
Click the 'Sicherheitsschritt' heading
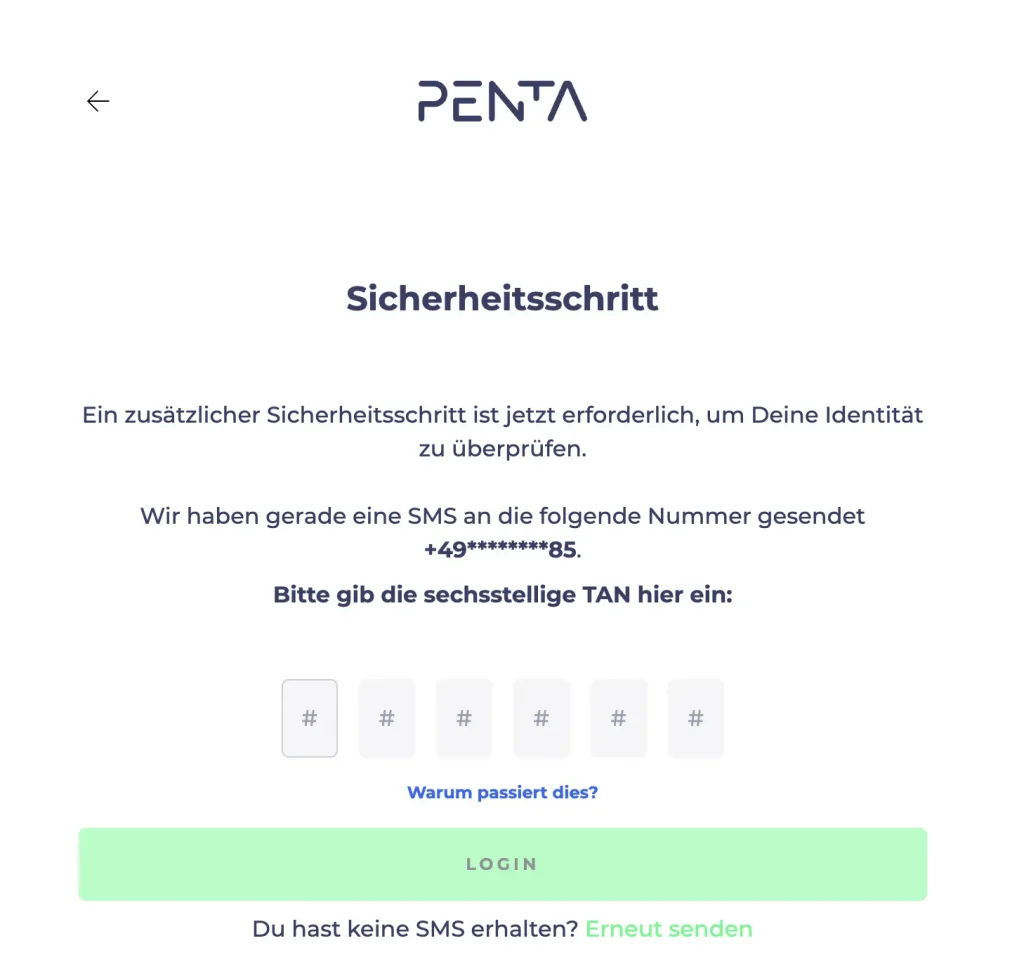coord(502,298)
